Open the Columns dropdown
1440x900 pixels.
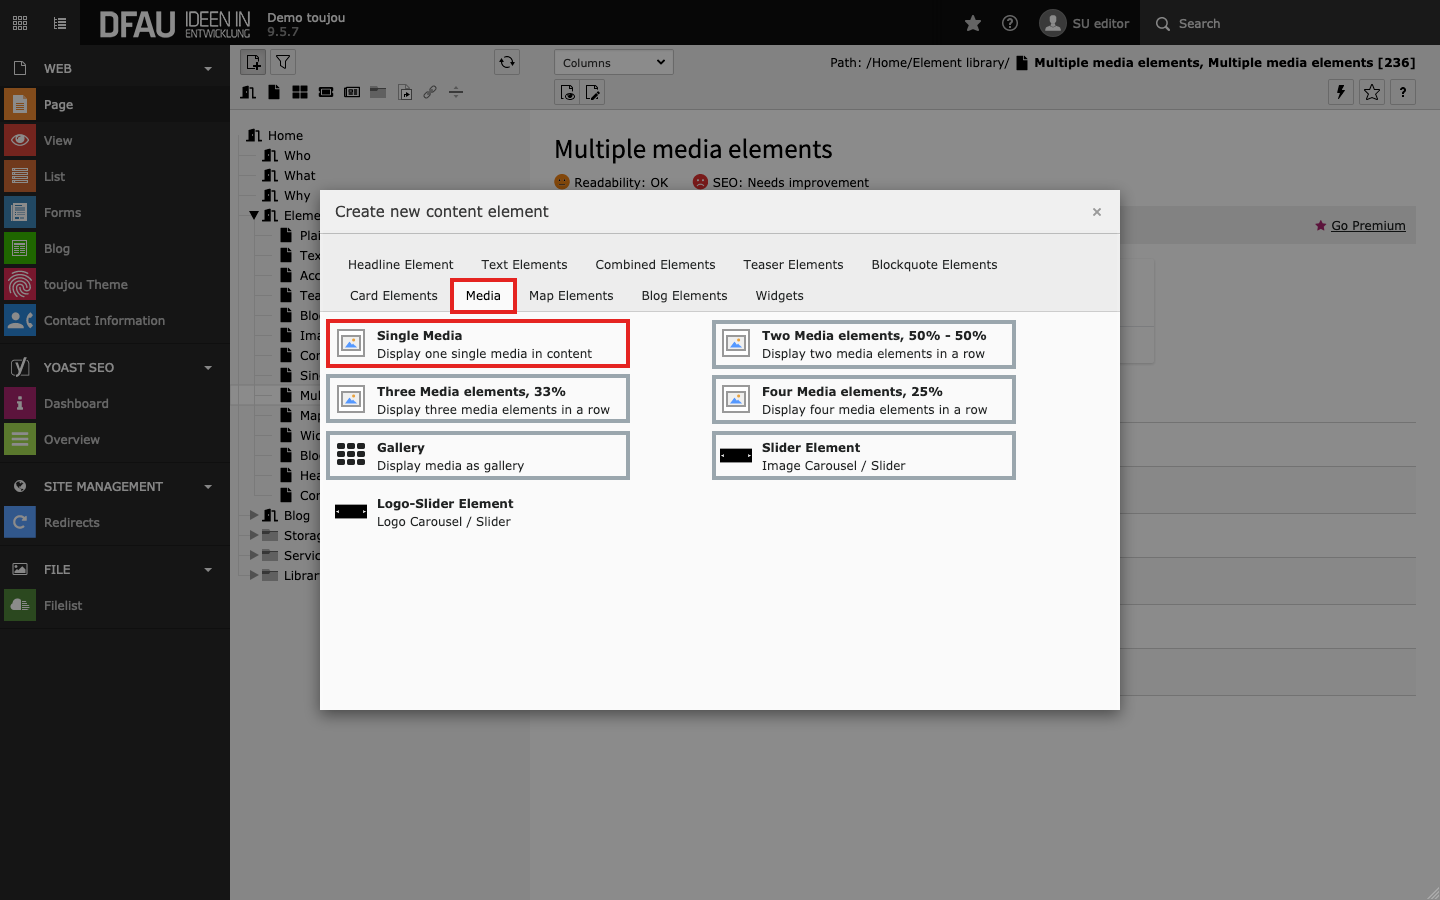coord(613,62)
